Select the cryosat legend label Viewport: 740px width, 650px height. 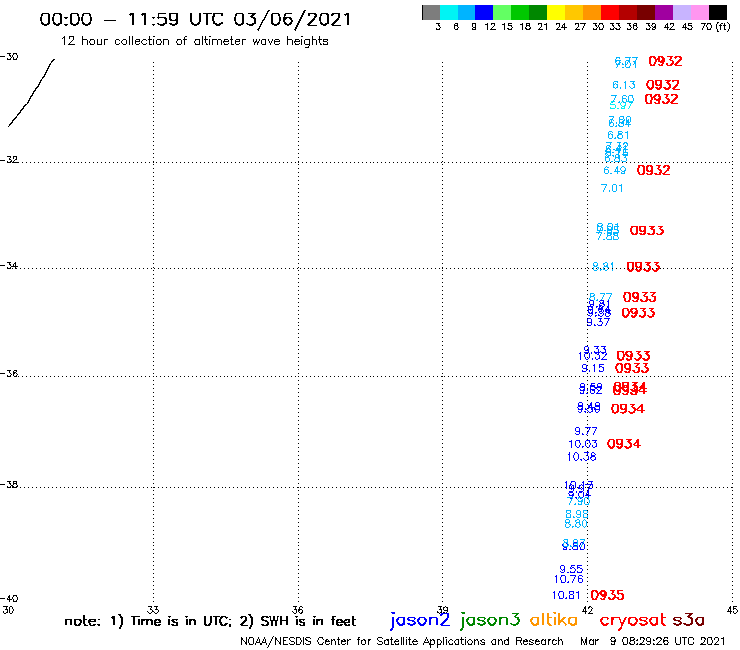pos(633,620)
